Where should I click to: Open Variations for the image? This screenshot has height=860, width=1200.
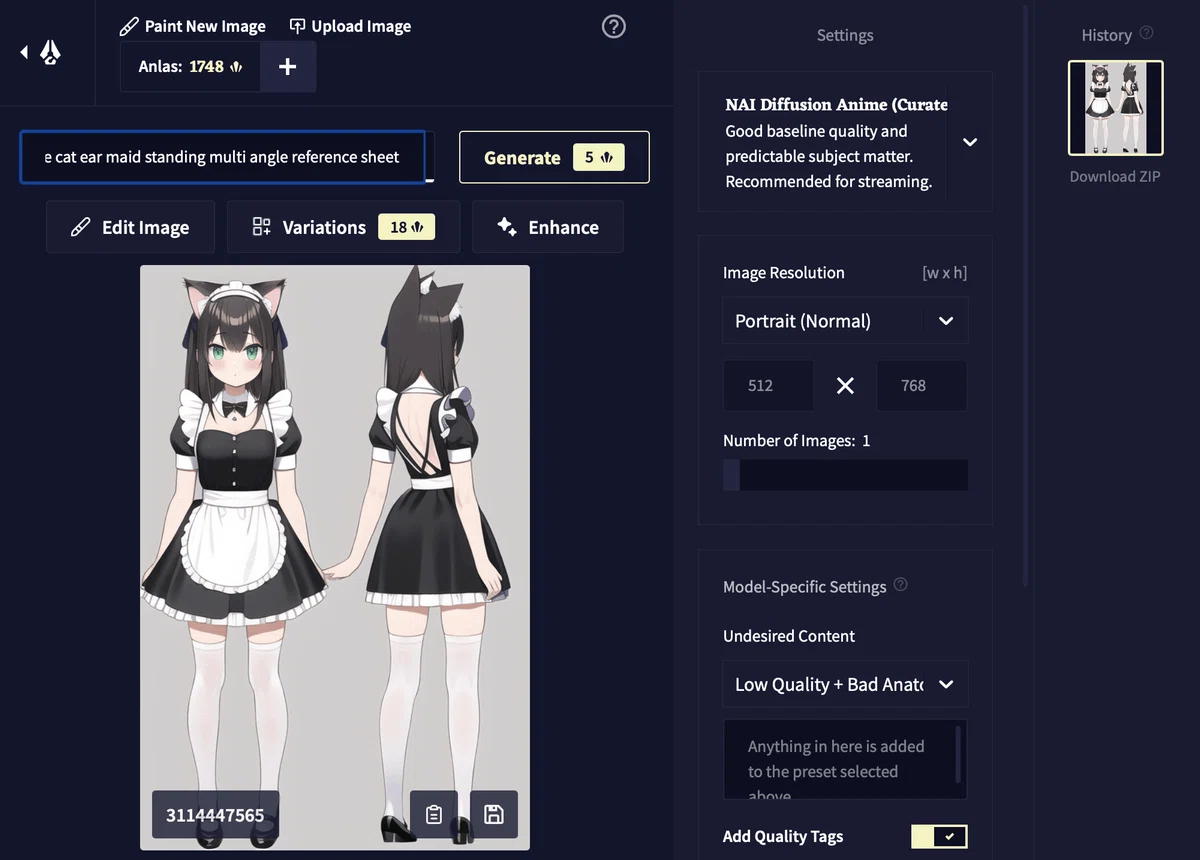(x=343, y=227)
